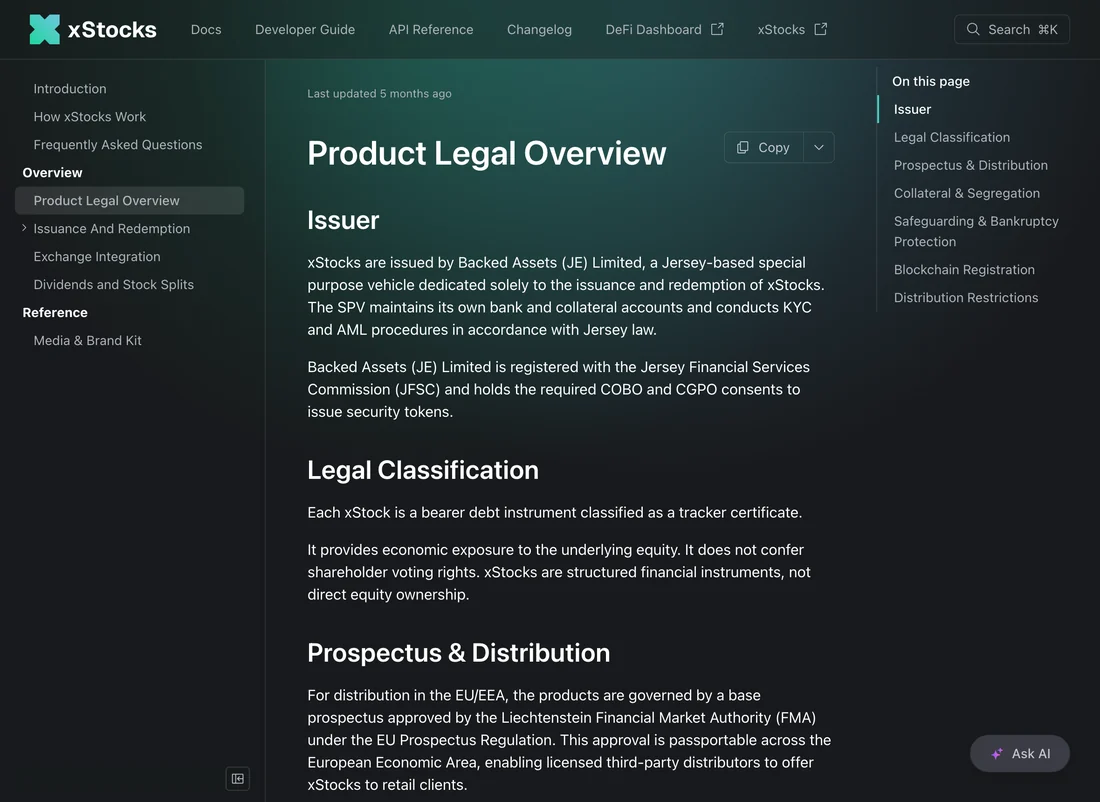
Task: Jump to Distribution Restrictions in outline
Action: [x=966, y=298]
